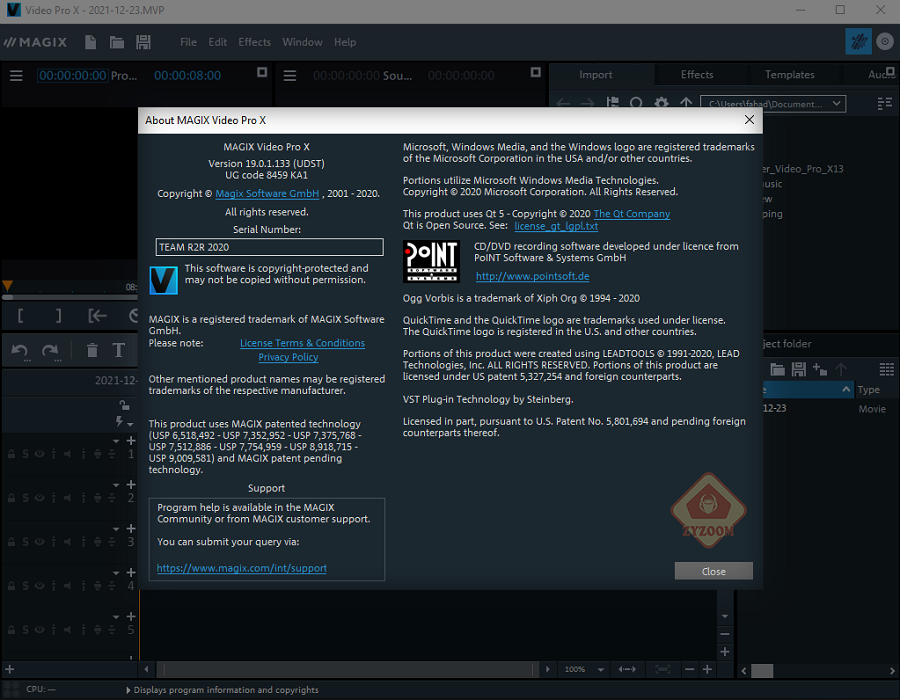
Task: Open timeline zoom 100% dropdown
Action: pyautogui.click(x=600, y=670)
